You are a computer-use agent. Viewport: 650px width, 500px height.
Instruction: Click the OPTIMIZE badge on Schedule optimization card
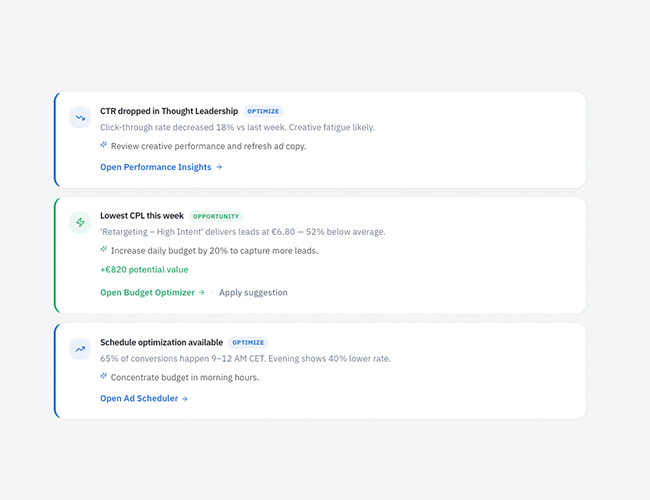point(248,342)
